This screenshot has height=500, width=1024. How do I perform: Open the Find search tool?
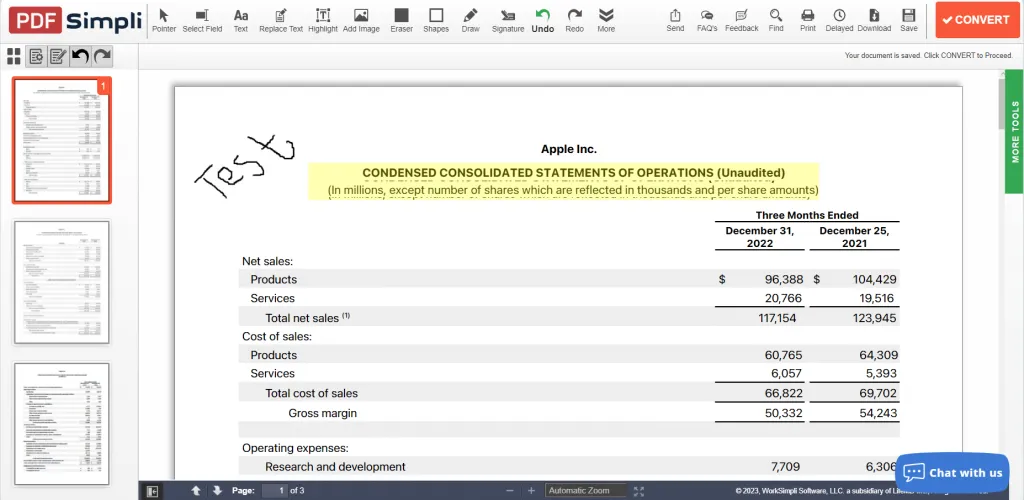(x=776, y=20)
